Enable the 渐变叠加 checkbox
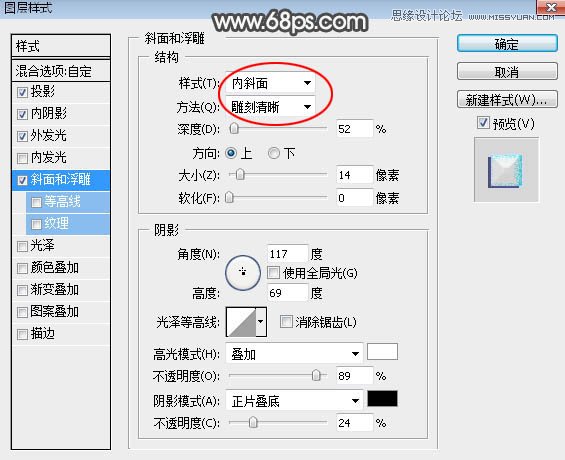 point(22,290)
